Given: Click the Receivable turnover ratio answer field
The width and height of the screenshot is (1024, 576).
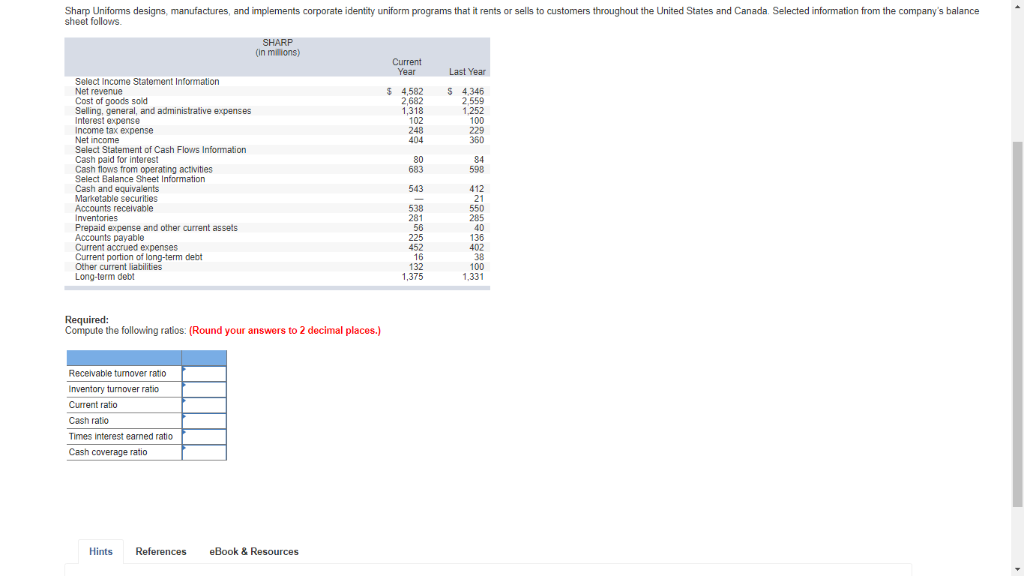Looking at the screenshot, I should coord(204,374).
